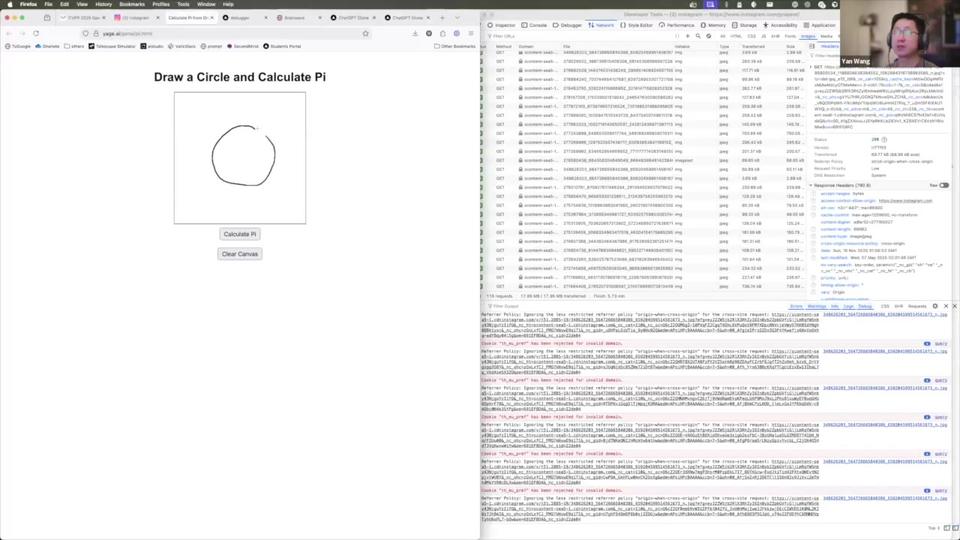
Task: Toggle the messages panel icon beside Headers
Action: (812, 47)
